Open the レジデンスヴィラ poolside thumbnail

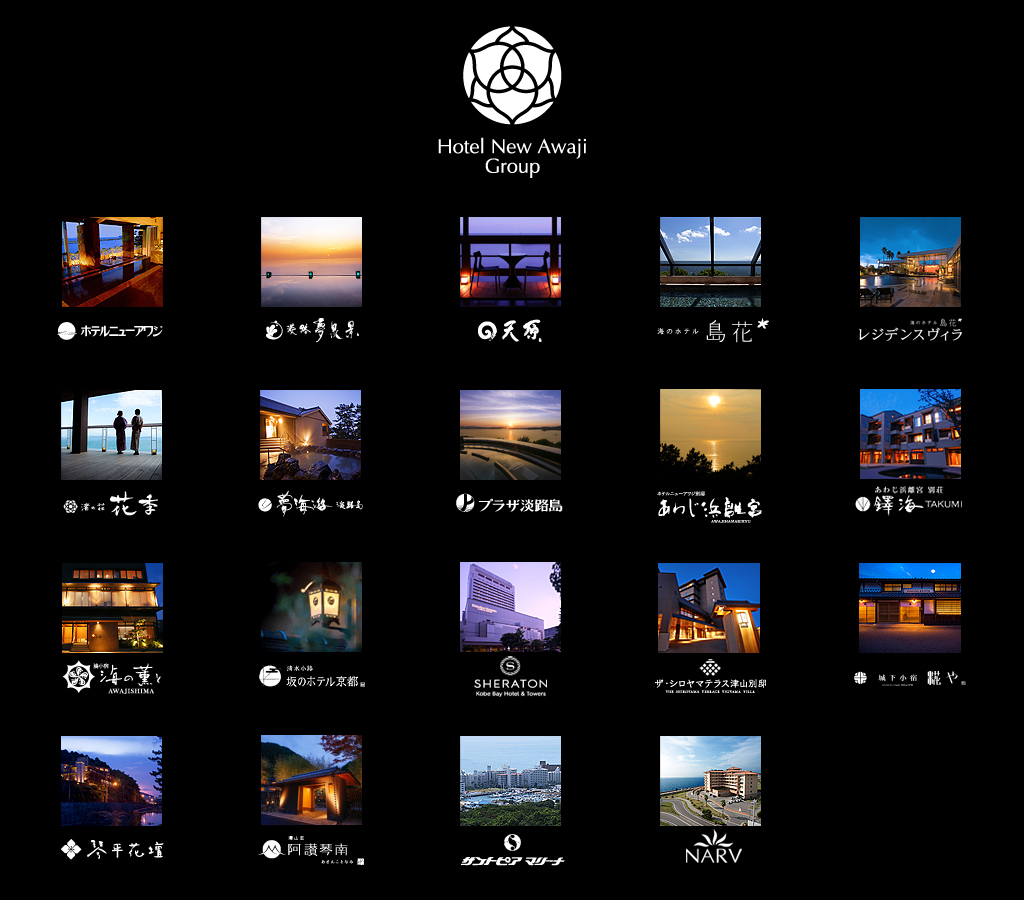[910, 262]
